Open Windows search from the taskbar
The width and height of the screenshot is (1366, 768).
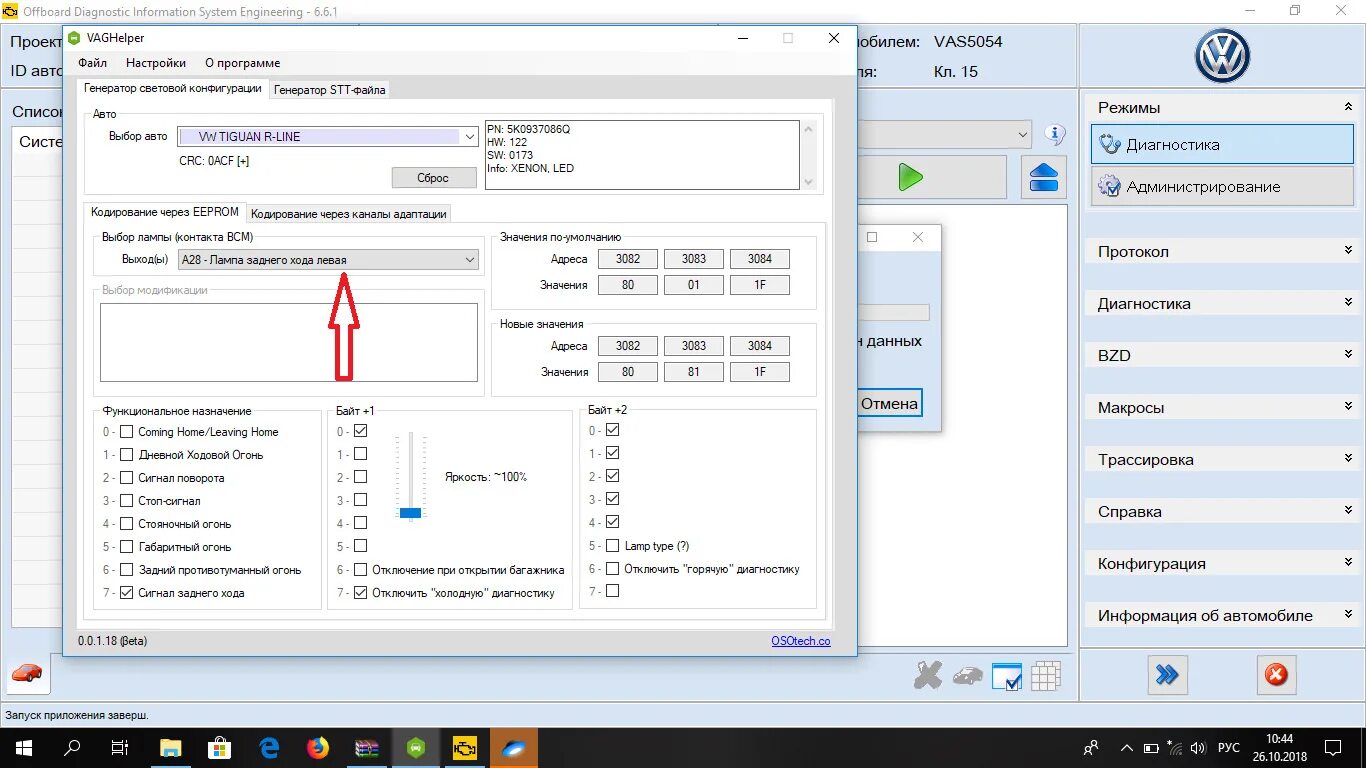coord(72,747)
